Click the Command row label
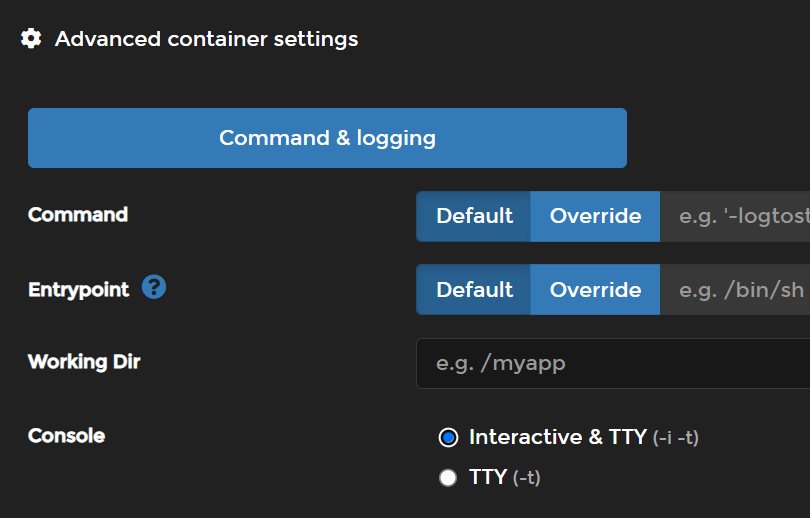Viewport: 810px width, 518px height. [x=78, y=215]
